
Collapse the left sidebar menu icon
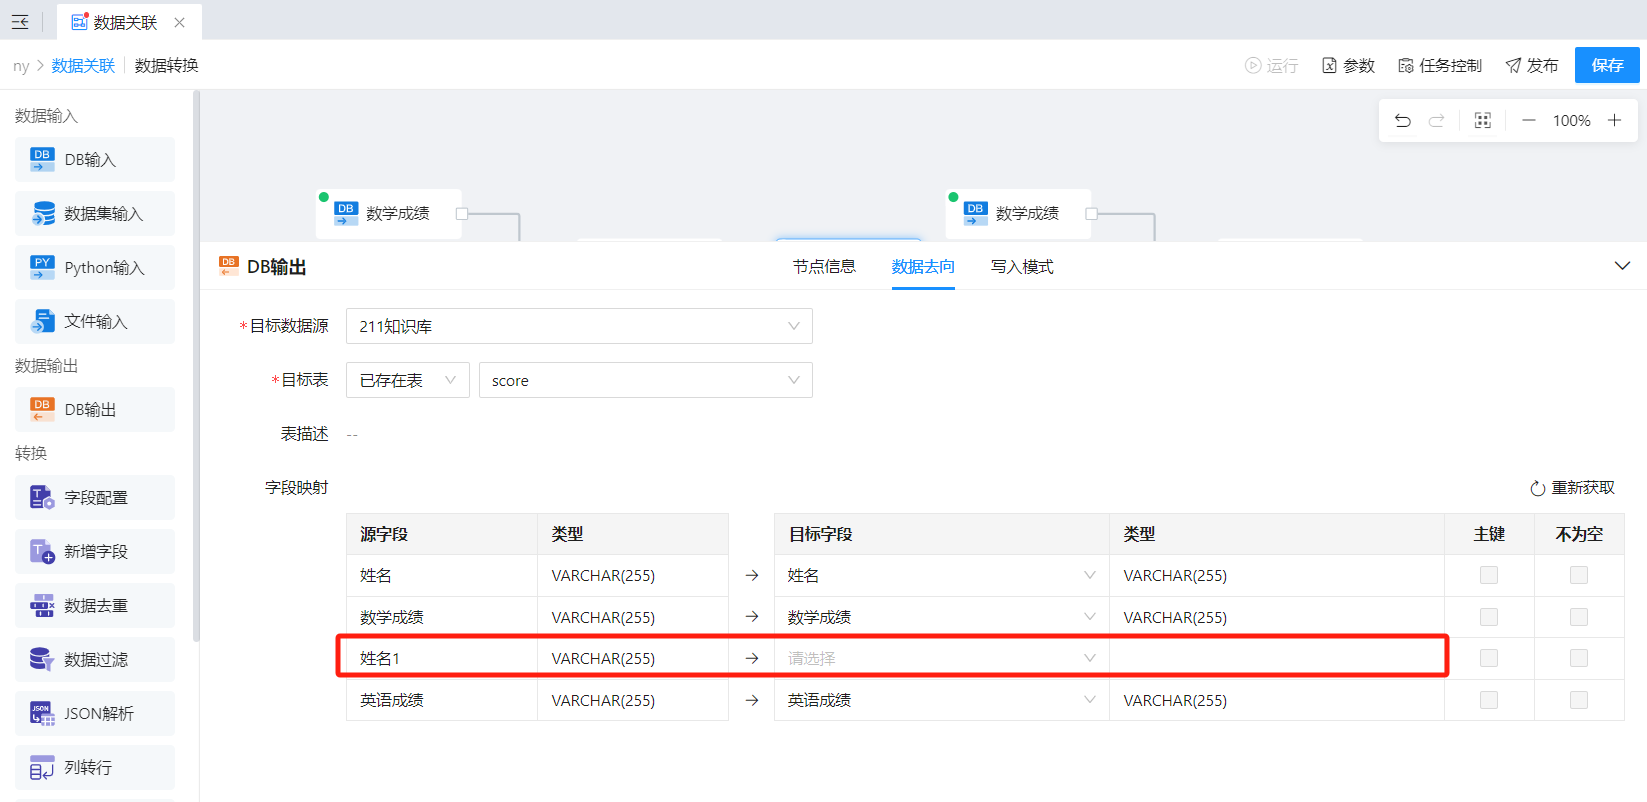pos(20,22)
